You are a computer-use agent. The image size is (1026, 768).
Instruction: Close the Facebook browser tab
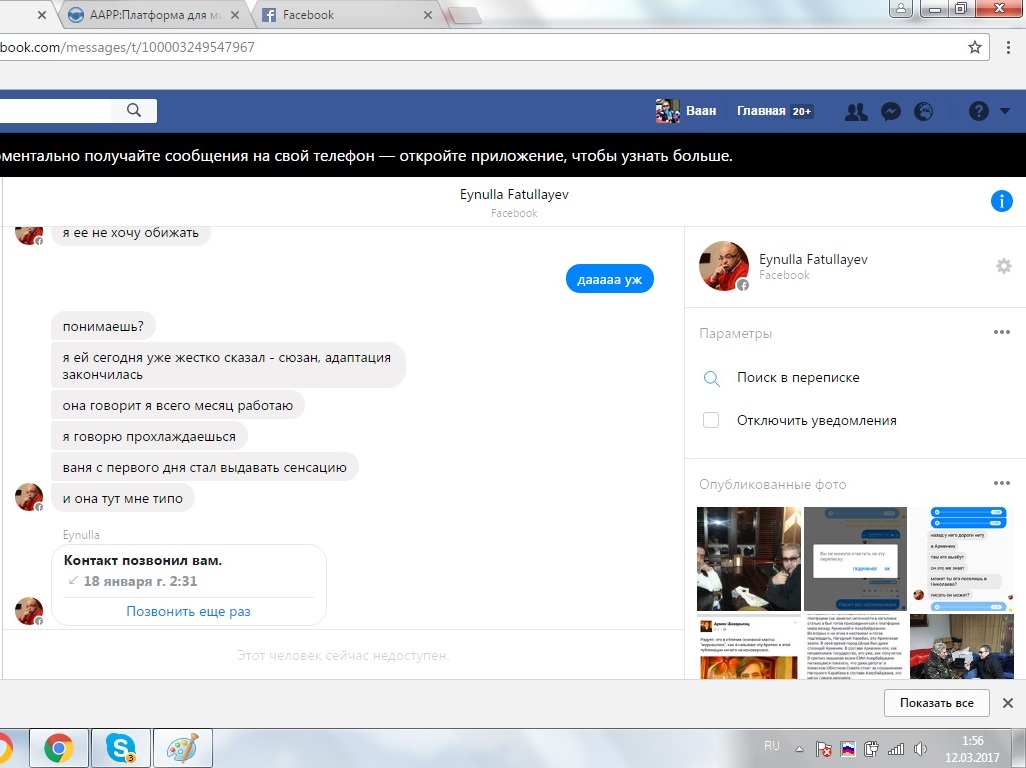[428, 15]
